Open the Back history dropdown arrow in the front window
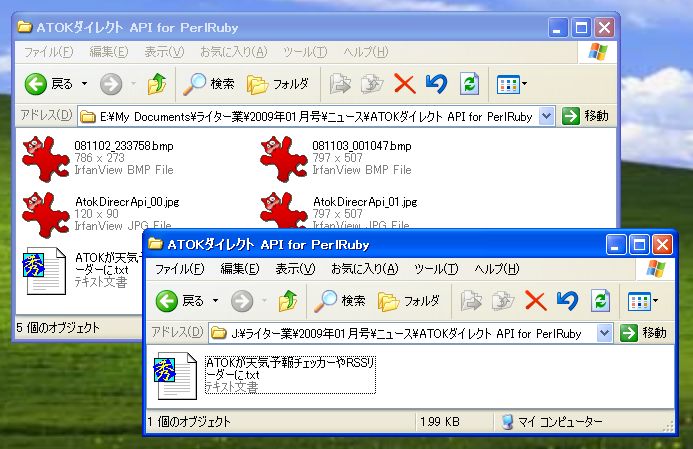 215,301
